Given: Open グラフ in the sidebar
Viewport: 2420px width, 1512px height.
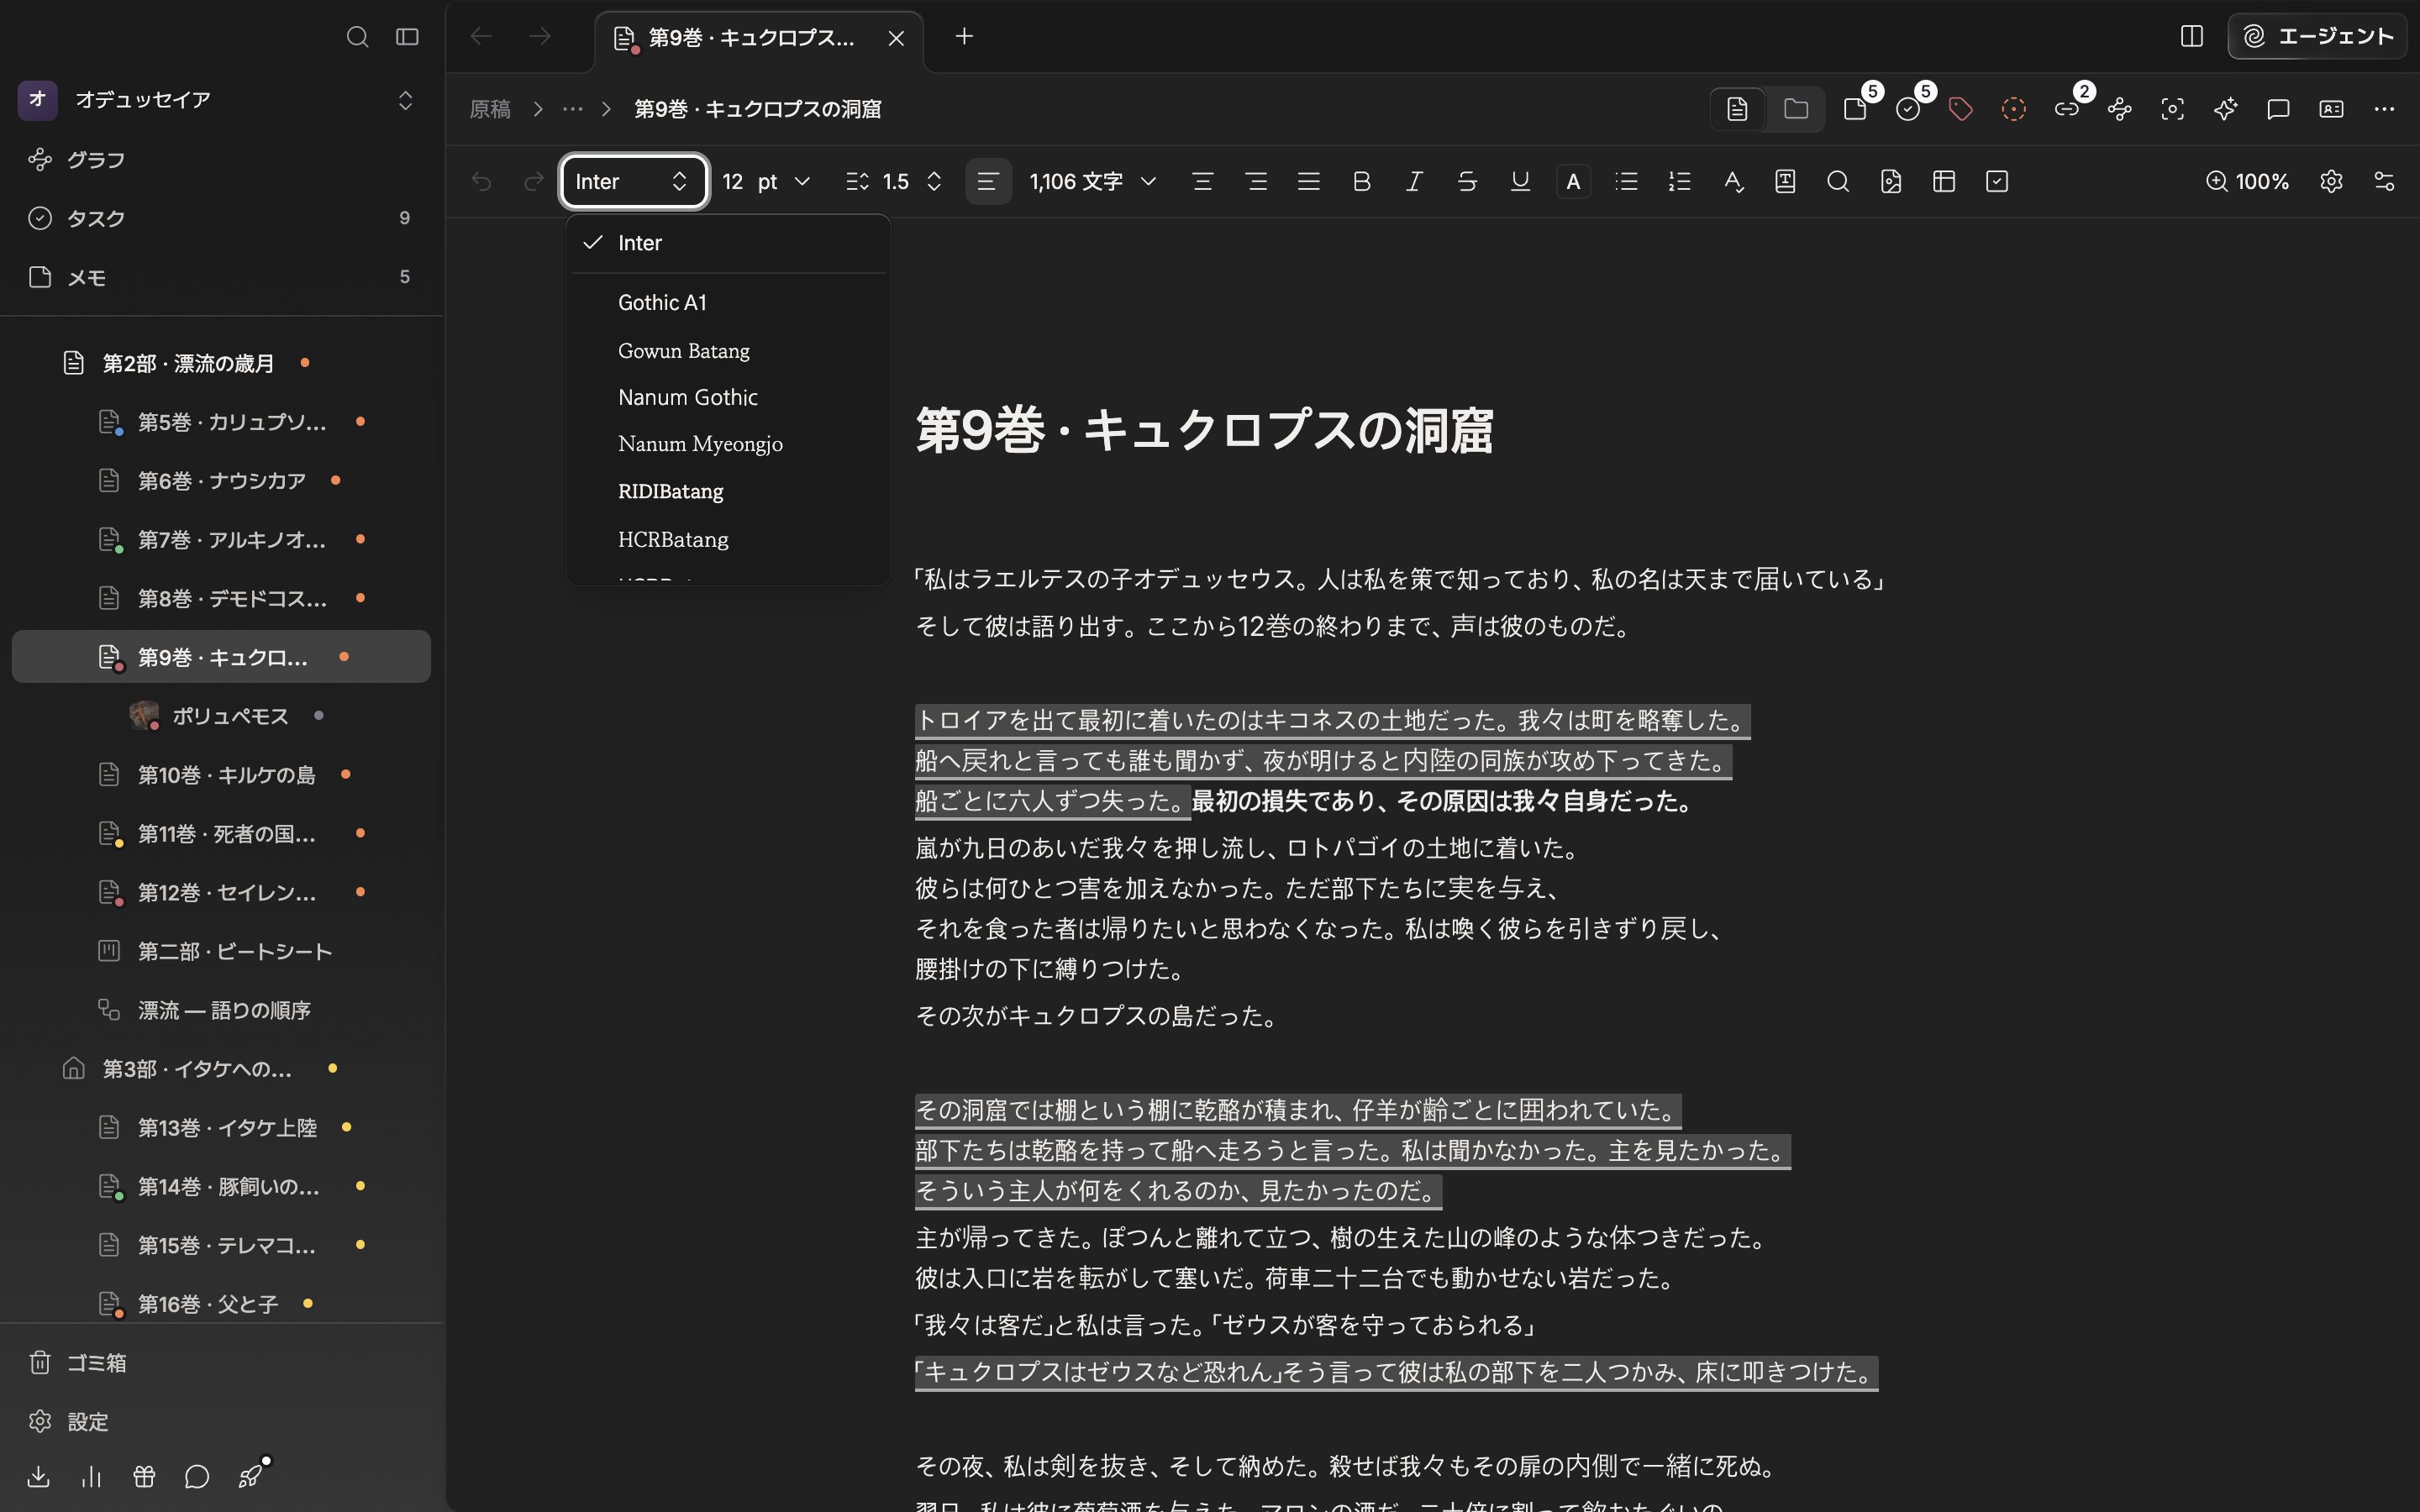Looking at the screenshot, I should 222,160.
